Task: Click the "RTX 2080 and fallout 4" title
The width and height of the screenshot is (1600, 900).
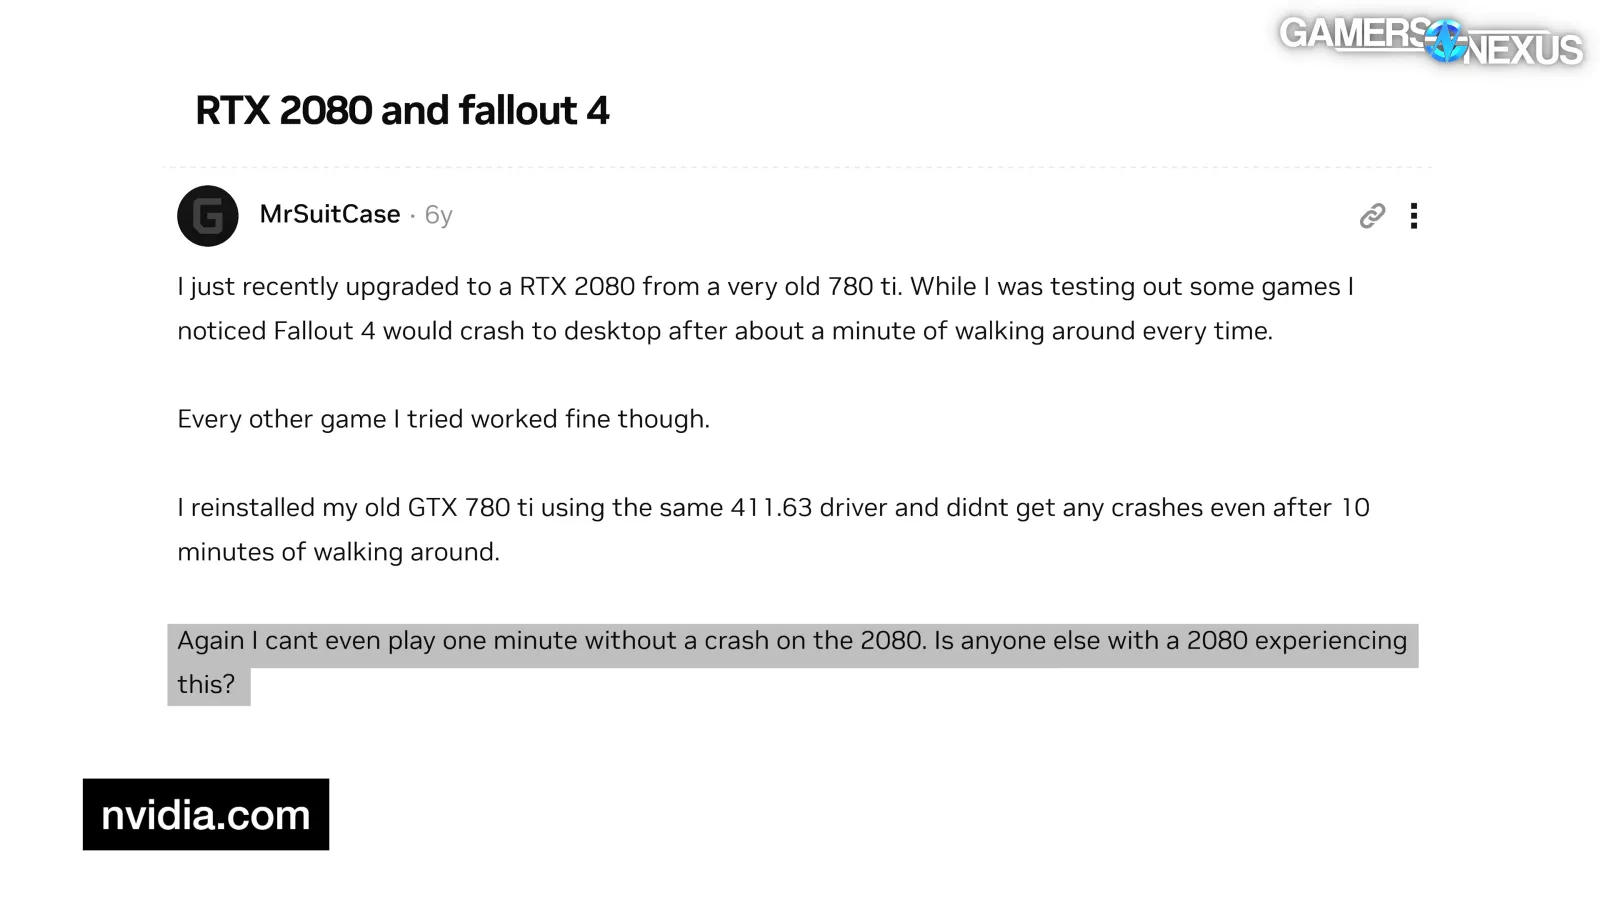Action: (x=402, y=111)
